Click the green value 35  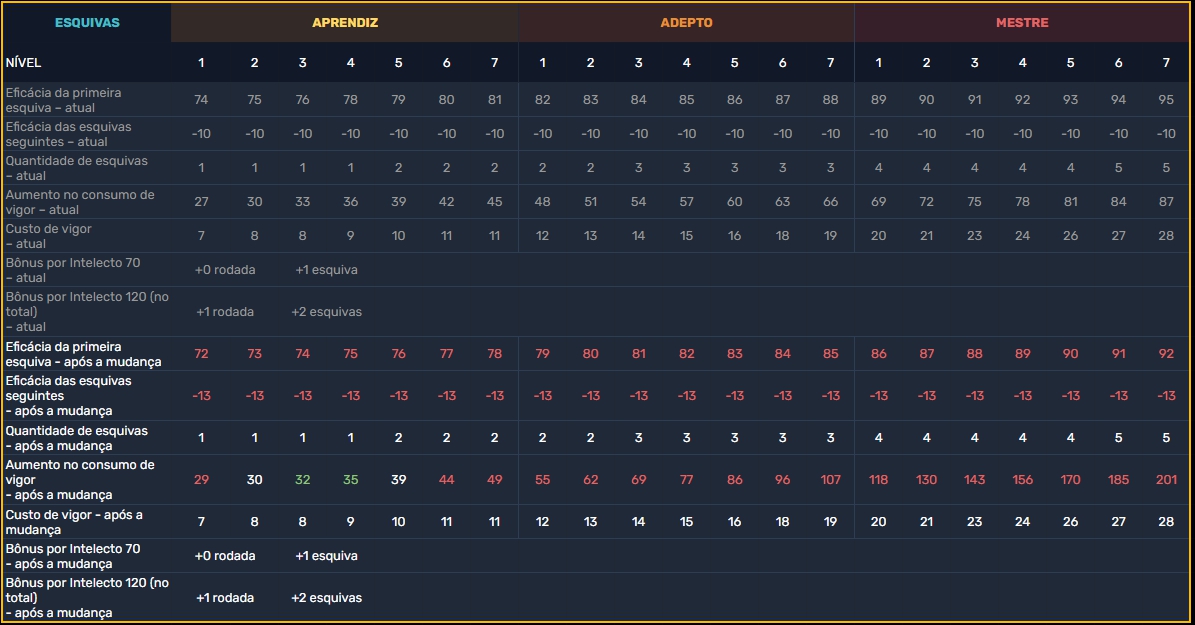click(x=350, y=479)
